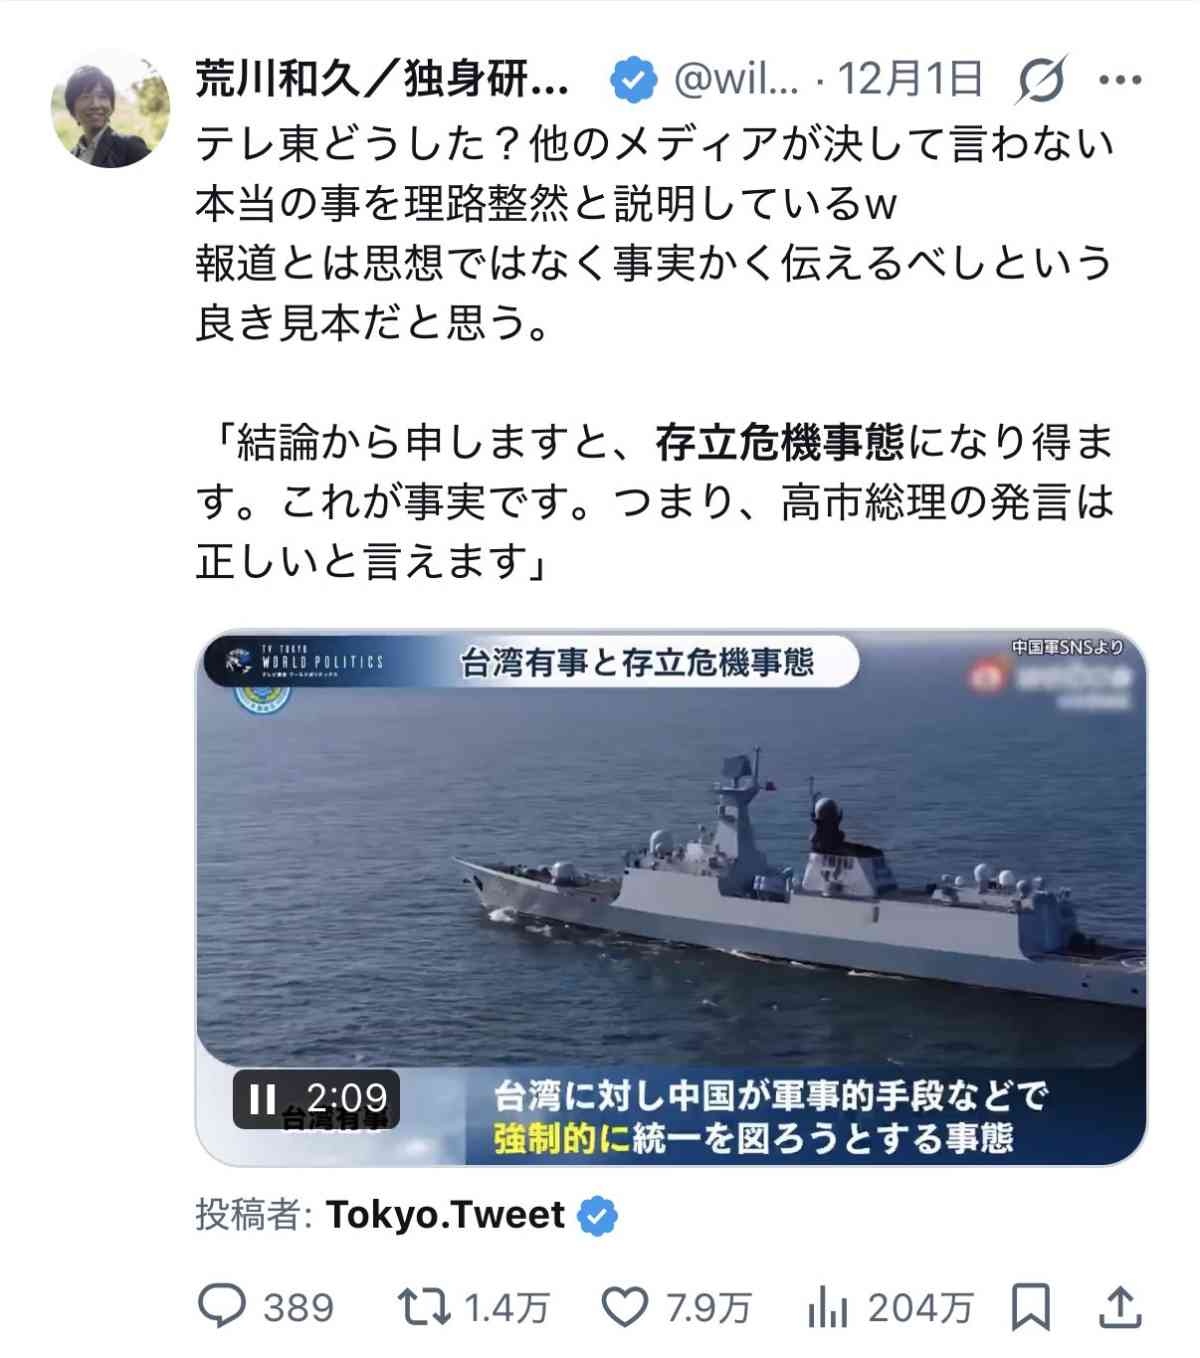This screenshot has width=1200, height=1358.
Task: Open the 荒川和久 display name
Action: coord(382,79)
